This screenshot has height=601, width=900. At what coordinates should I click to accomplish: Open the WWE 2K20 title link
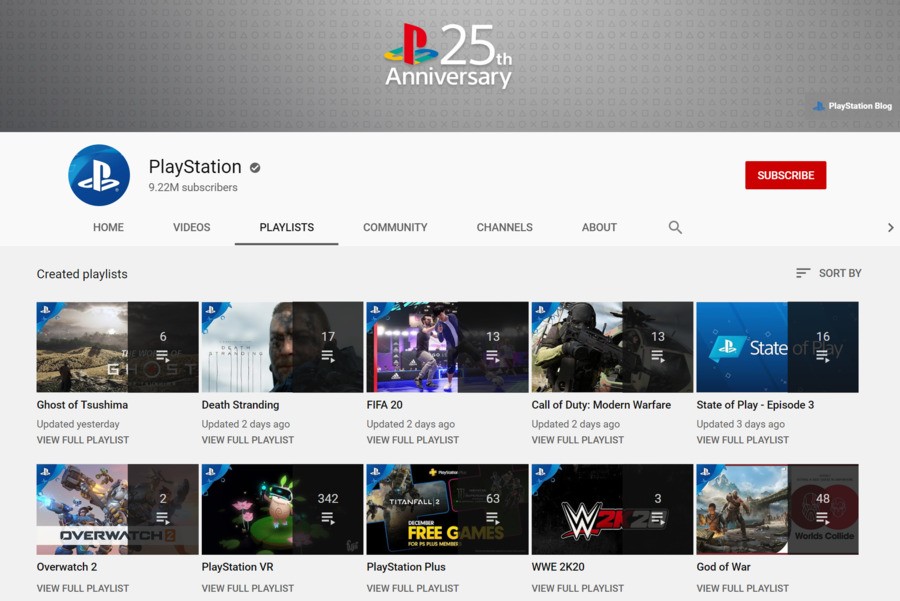pyautogui.click(x=558, y=567)
